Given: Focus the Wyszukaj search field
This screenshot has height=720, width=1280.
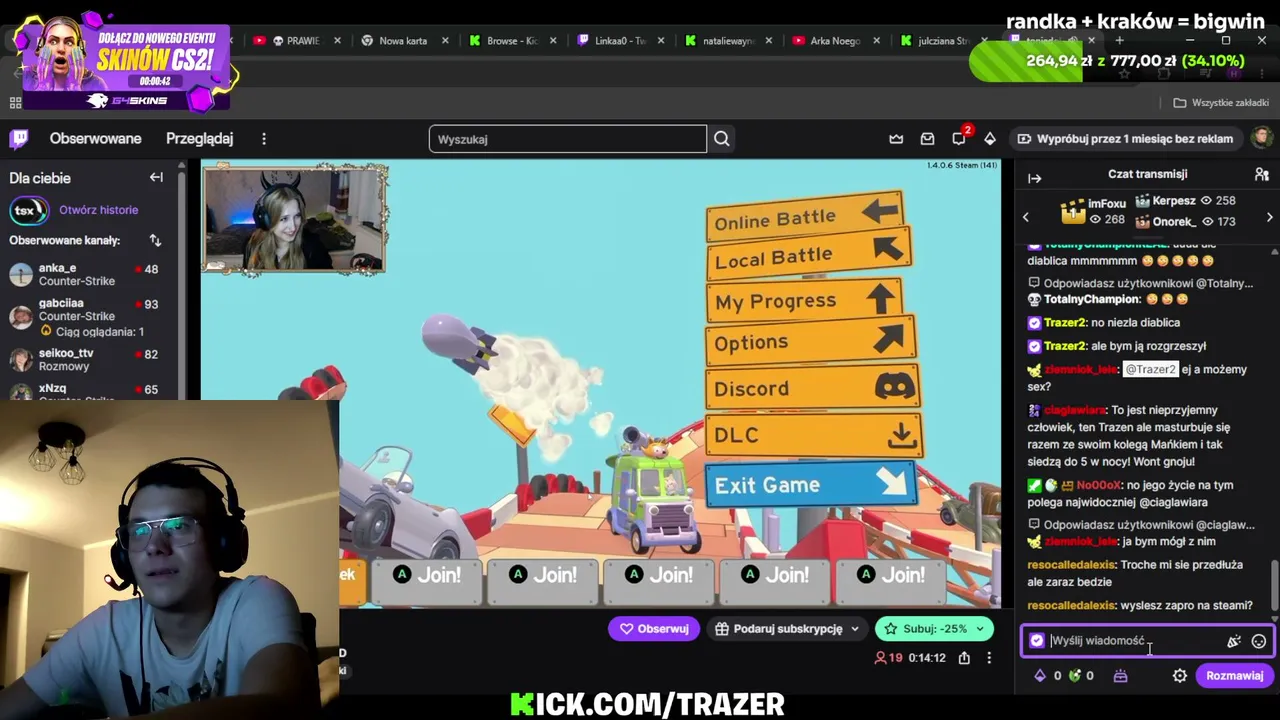Looking at the screenshot, I should pyautogui.click(x=568, y=139).
